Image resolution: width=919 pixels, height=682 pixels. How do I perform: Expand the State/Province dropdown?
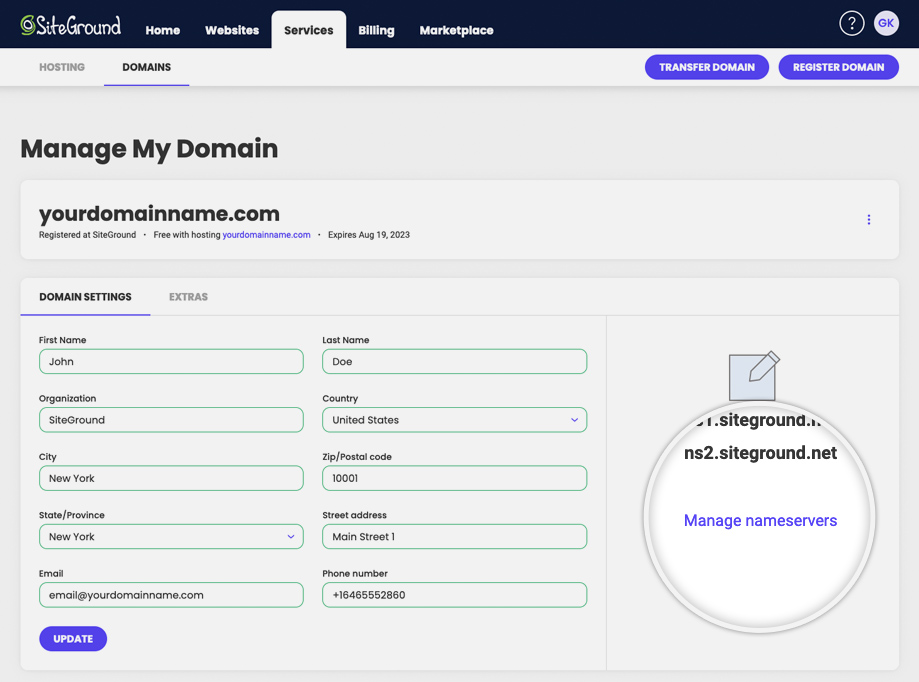point(171,537)
